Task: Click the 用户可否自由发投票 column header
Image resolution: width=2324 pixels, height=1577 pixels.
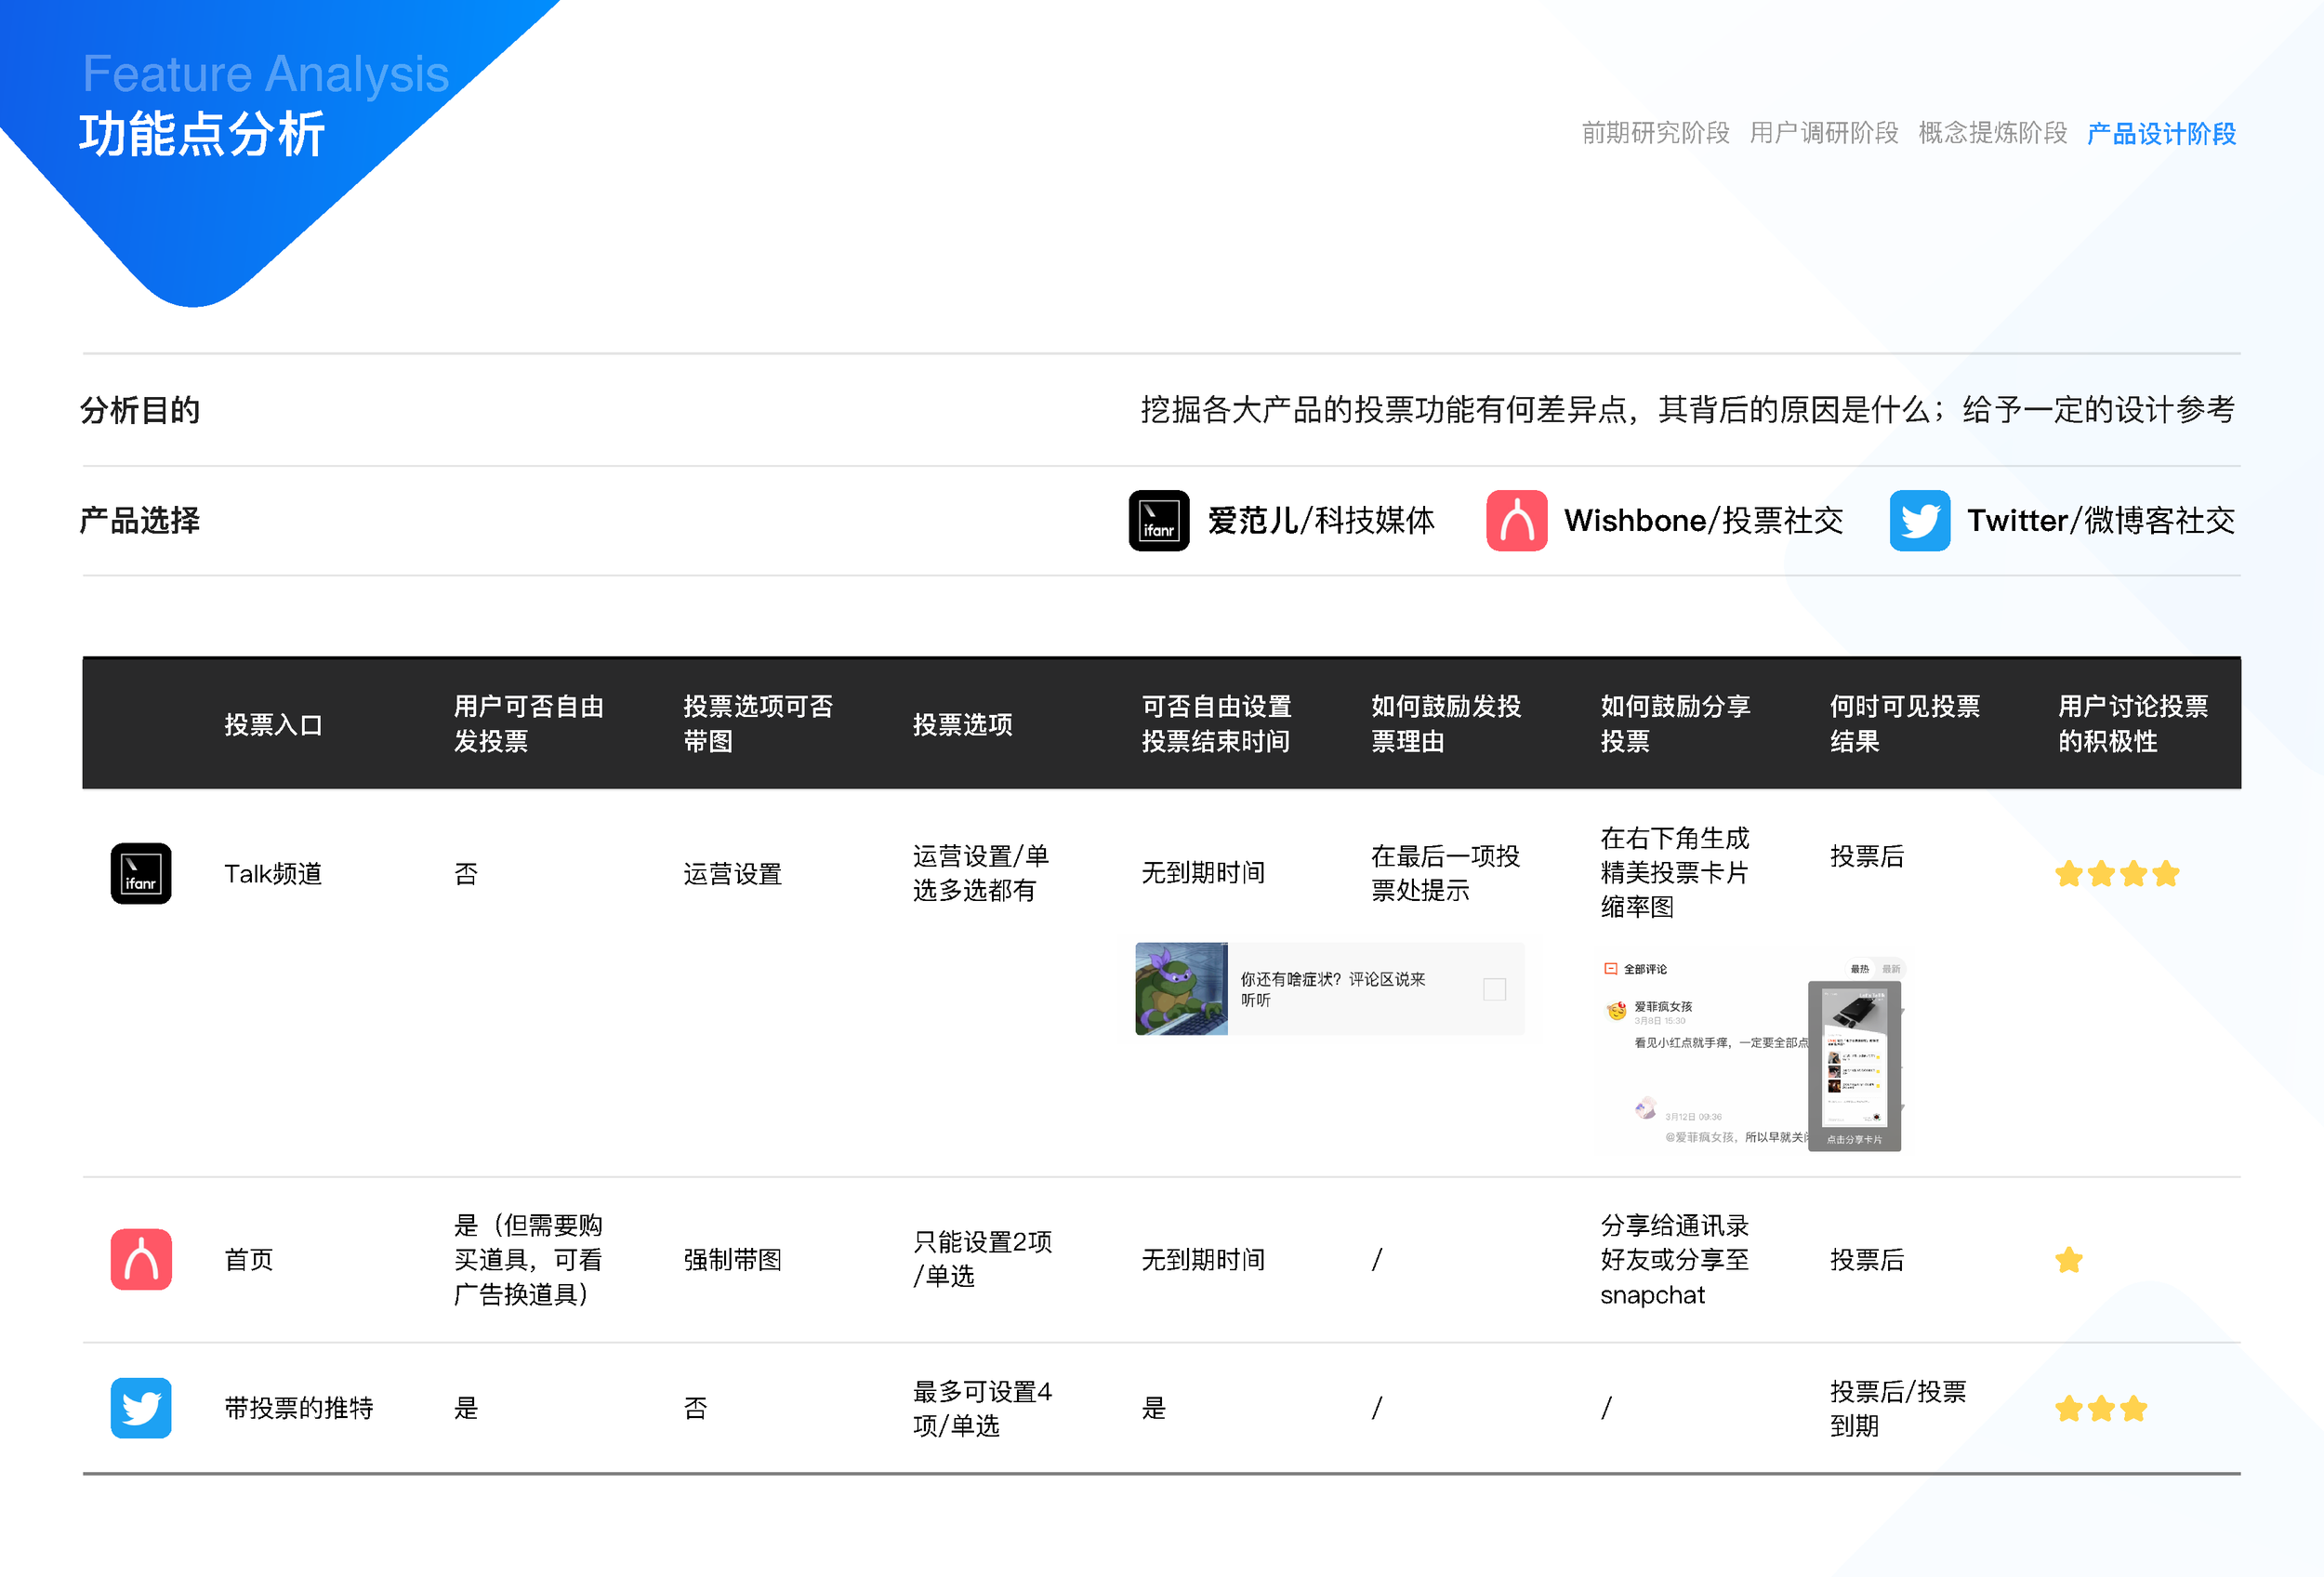Action: pos(529,724)
